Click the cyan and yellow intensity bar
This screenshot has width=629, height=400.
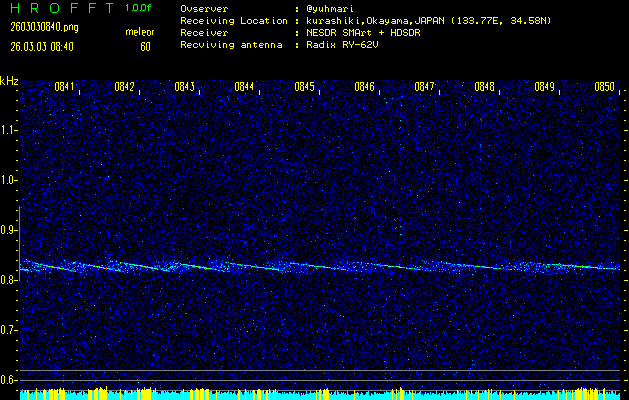[320, 394]
